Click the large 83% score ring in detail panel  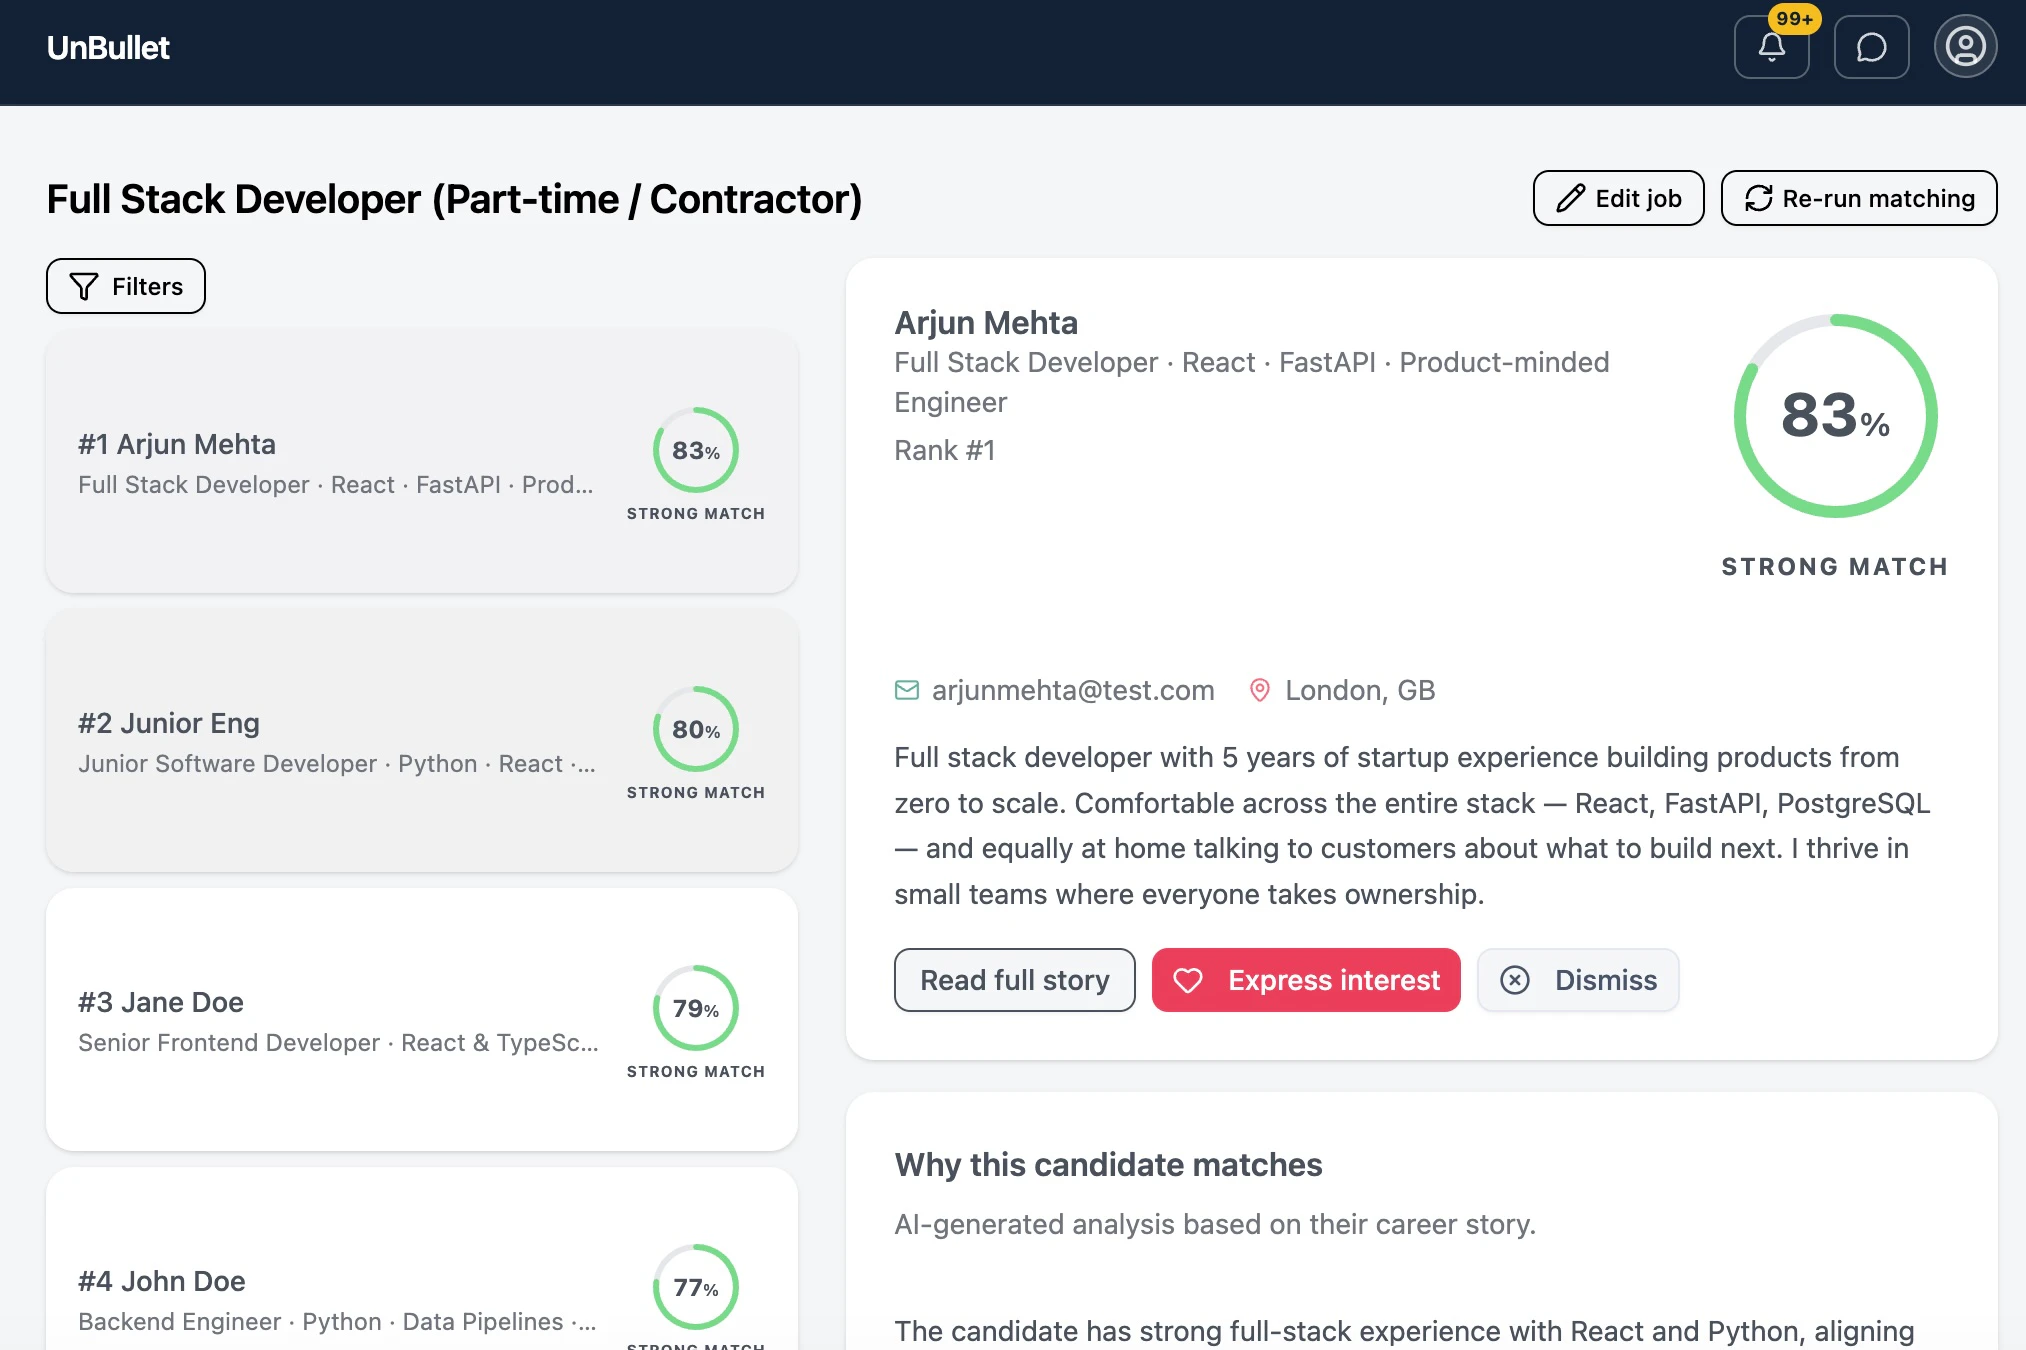click(x=1836, y=416)
